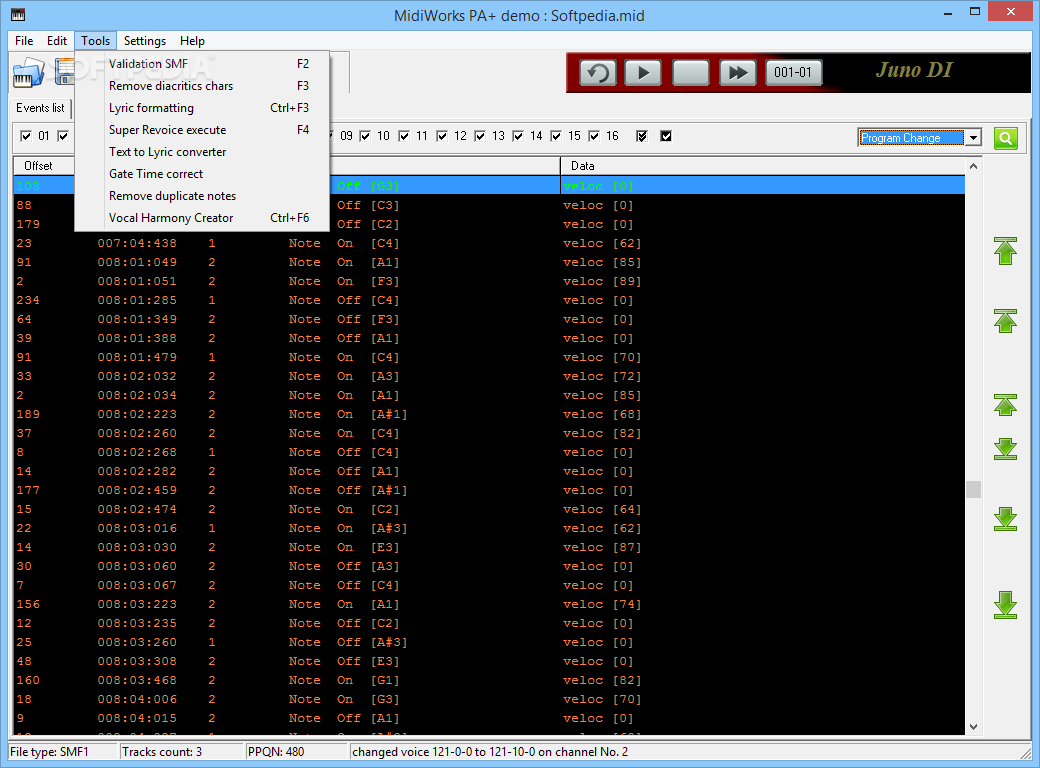Open Text to Lyric converter
Image resolution: width=1040 pixels, height=768 pixels.
[x=202, y=151]
